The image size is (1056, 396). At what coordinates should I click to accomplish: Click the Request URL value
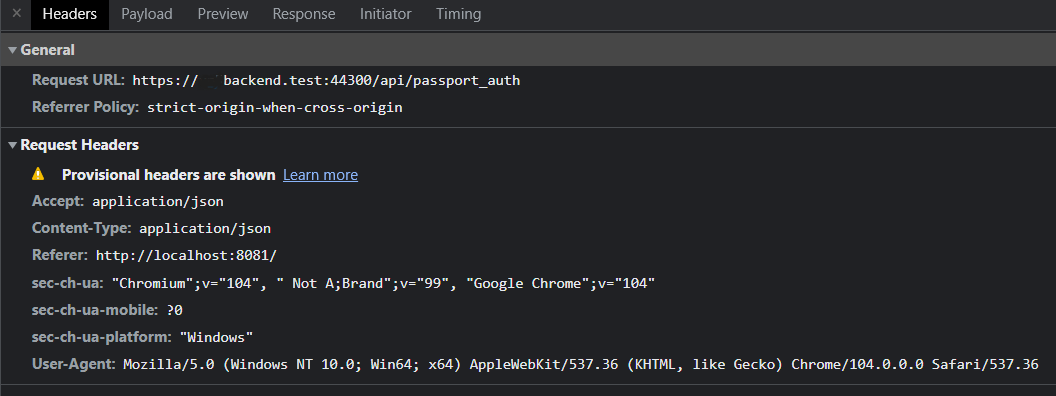click(326, 81)
